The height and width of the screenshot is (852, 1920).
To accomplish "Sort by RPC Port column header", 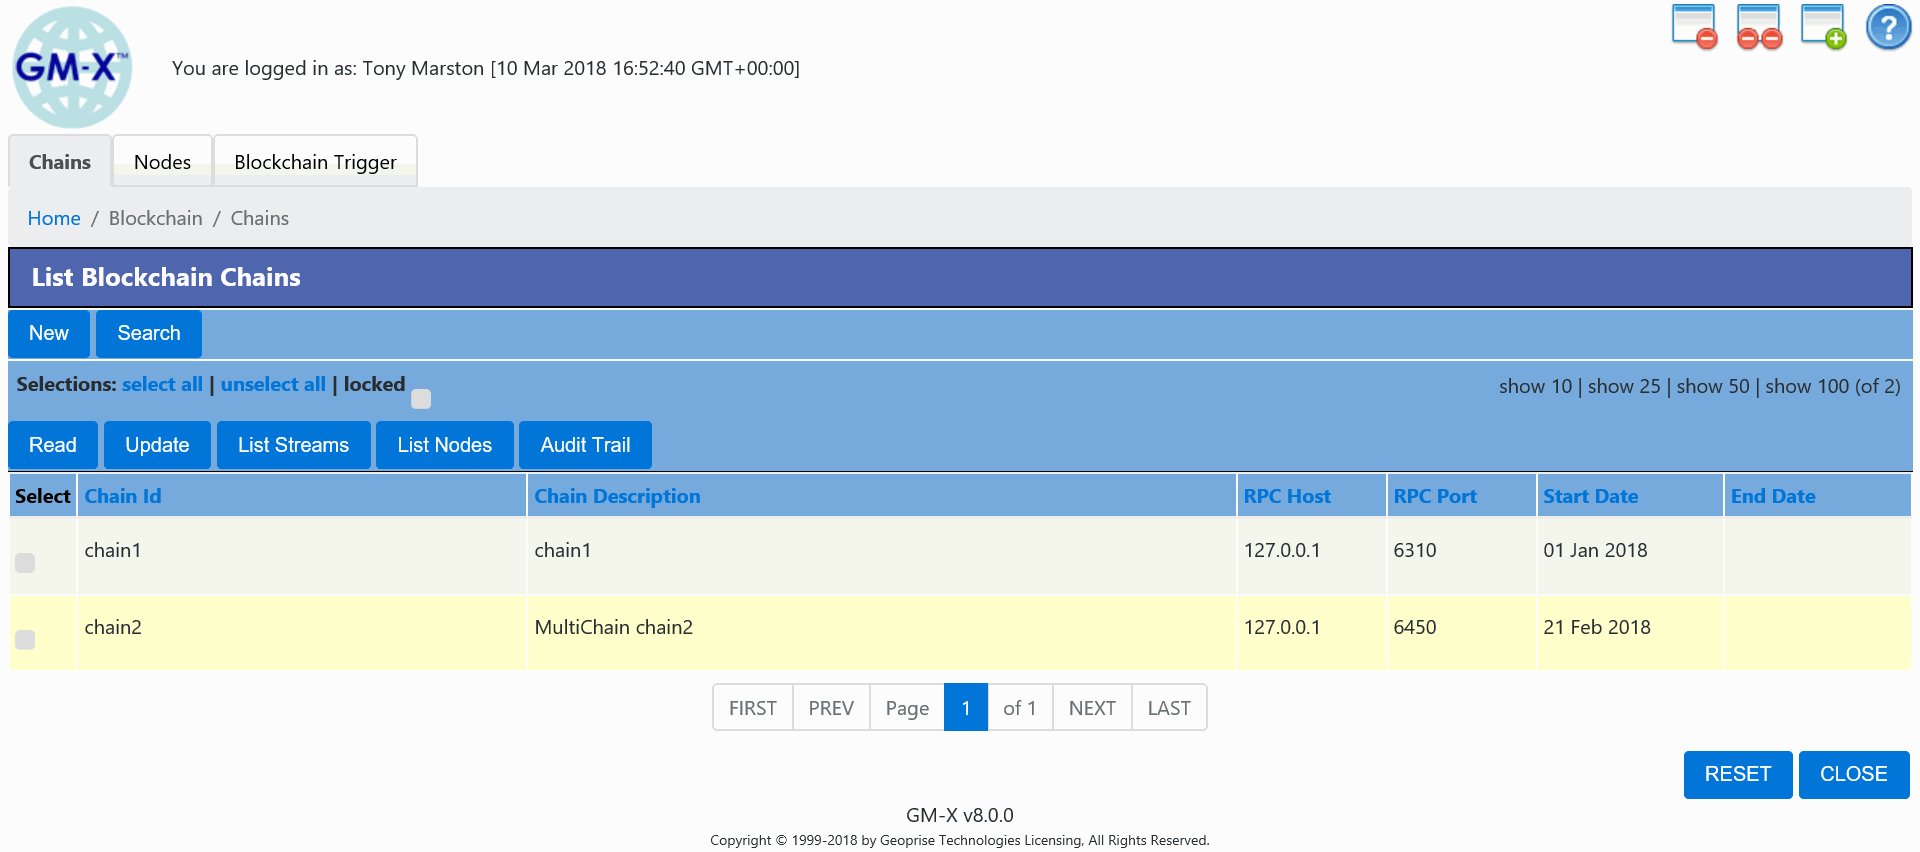I will pyautogui.click(x=1435, y=496).
